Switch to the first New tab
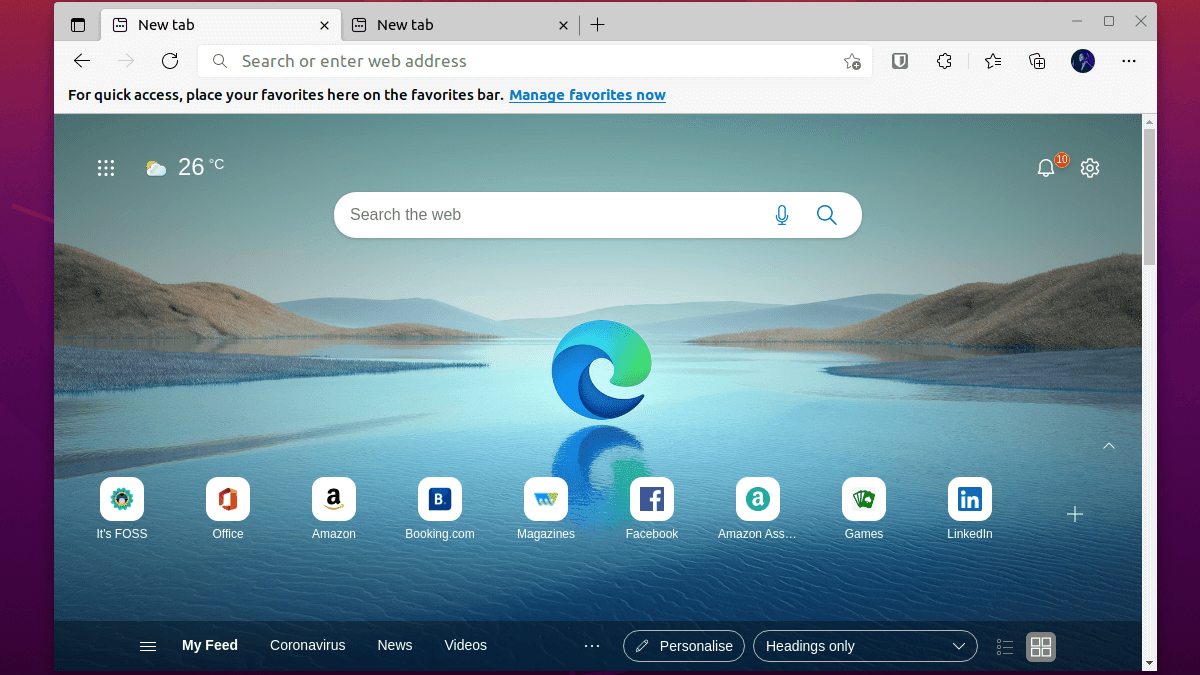 coord(221,25)
